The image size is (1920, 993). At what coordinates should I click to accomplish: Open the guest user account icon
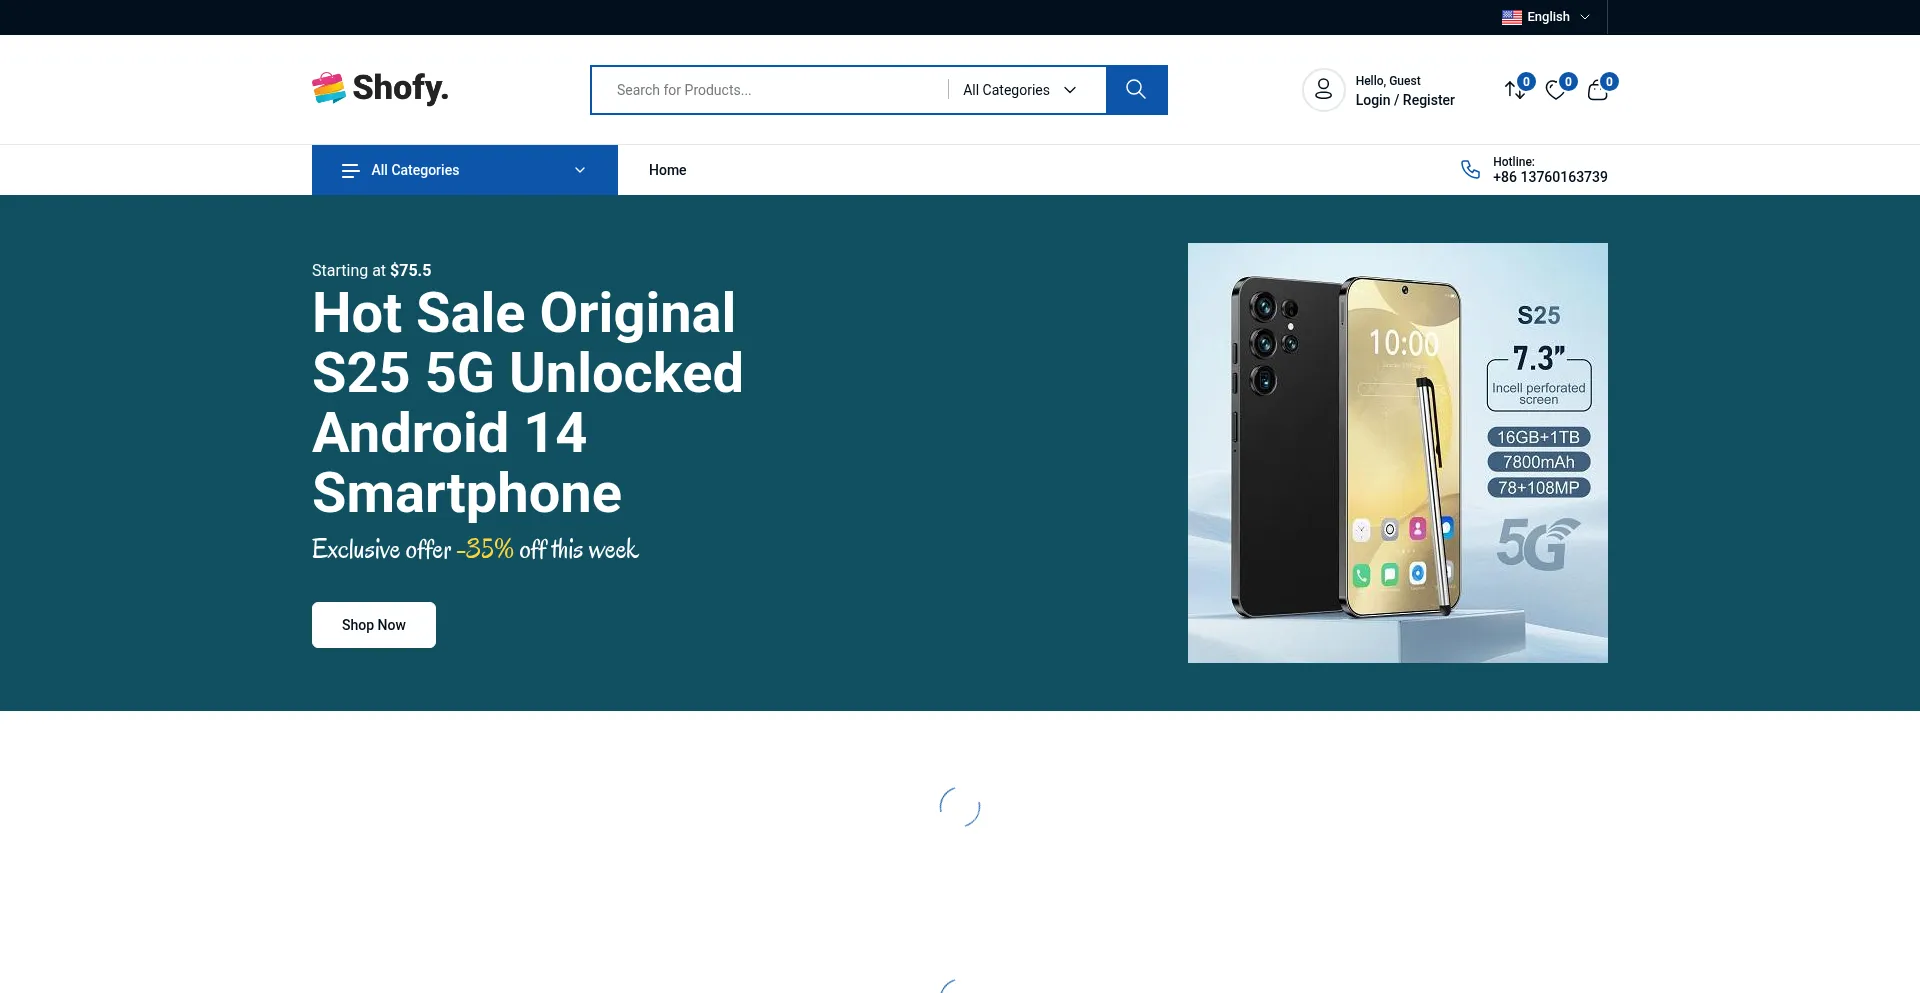(x=1323, y=90)
